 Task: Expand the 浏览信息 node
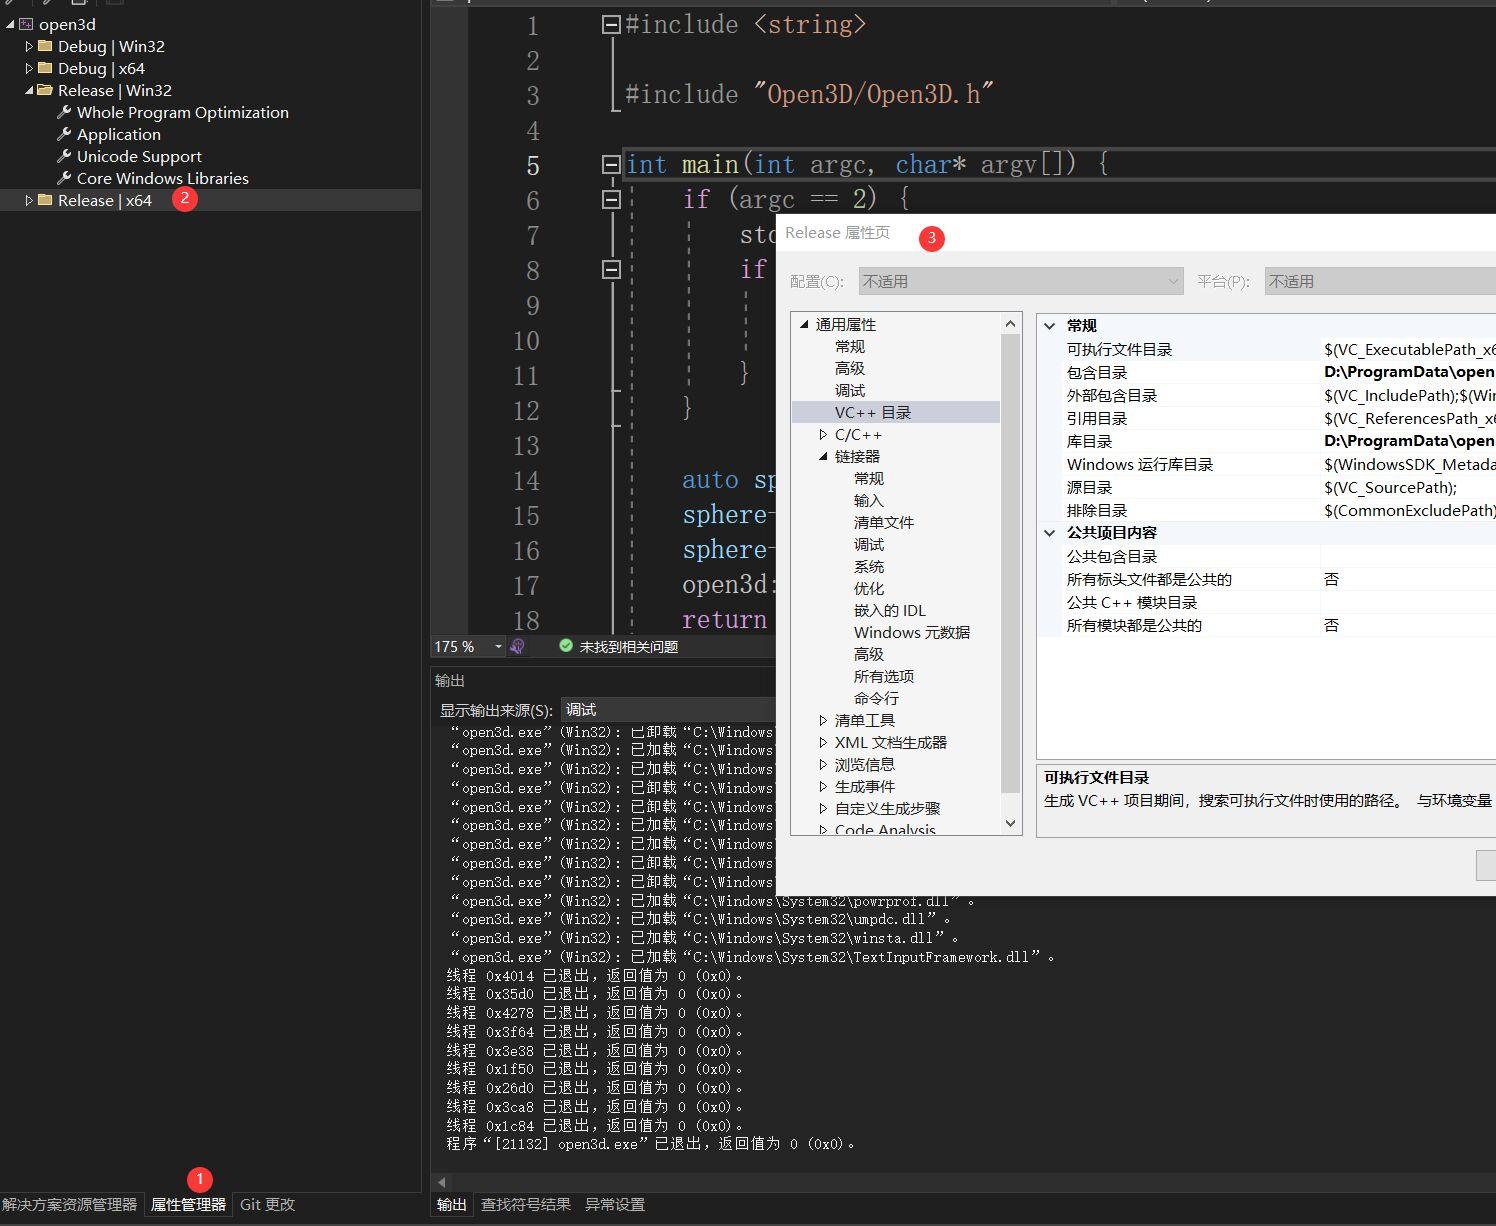click(x=823, y=764)
